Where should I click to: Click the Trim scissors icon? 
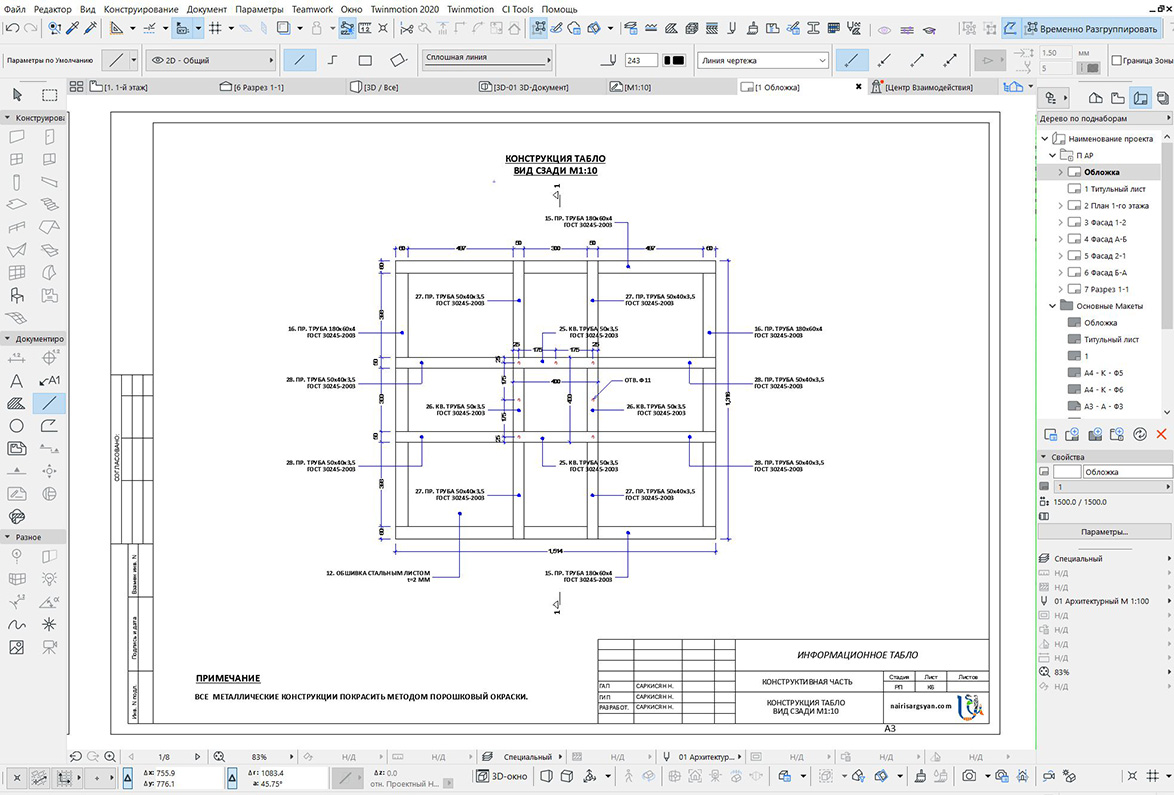tap(407, 28)
